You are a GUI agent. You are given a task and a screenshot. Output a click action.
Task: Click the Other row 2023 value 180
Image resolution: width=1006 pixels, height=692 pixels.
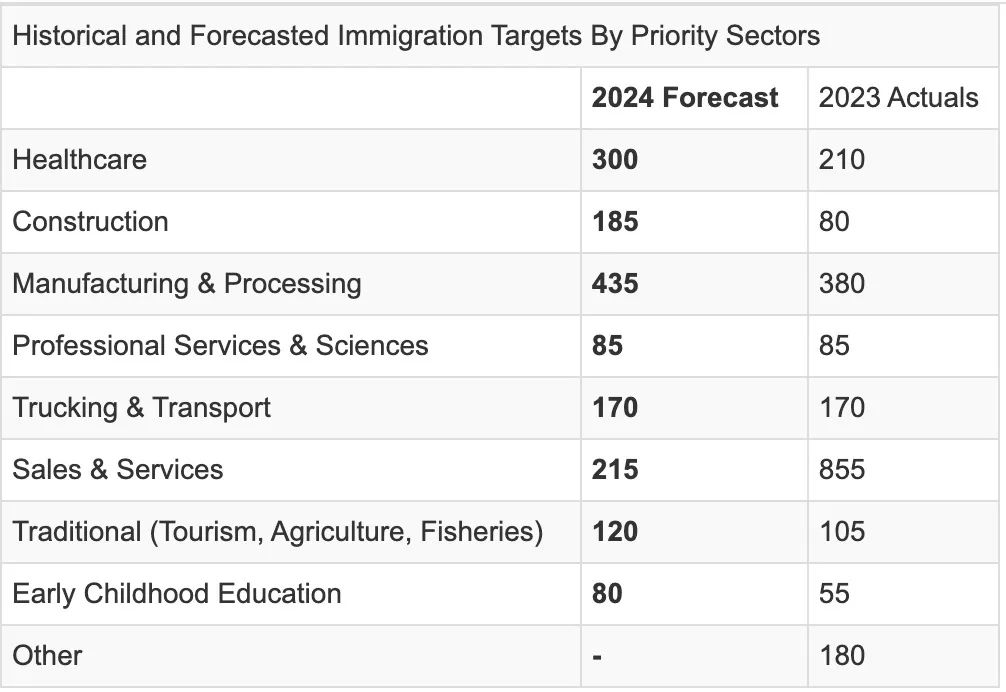(x=842, y=656)
